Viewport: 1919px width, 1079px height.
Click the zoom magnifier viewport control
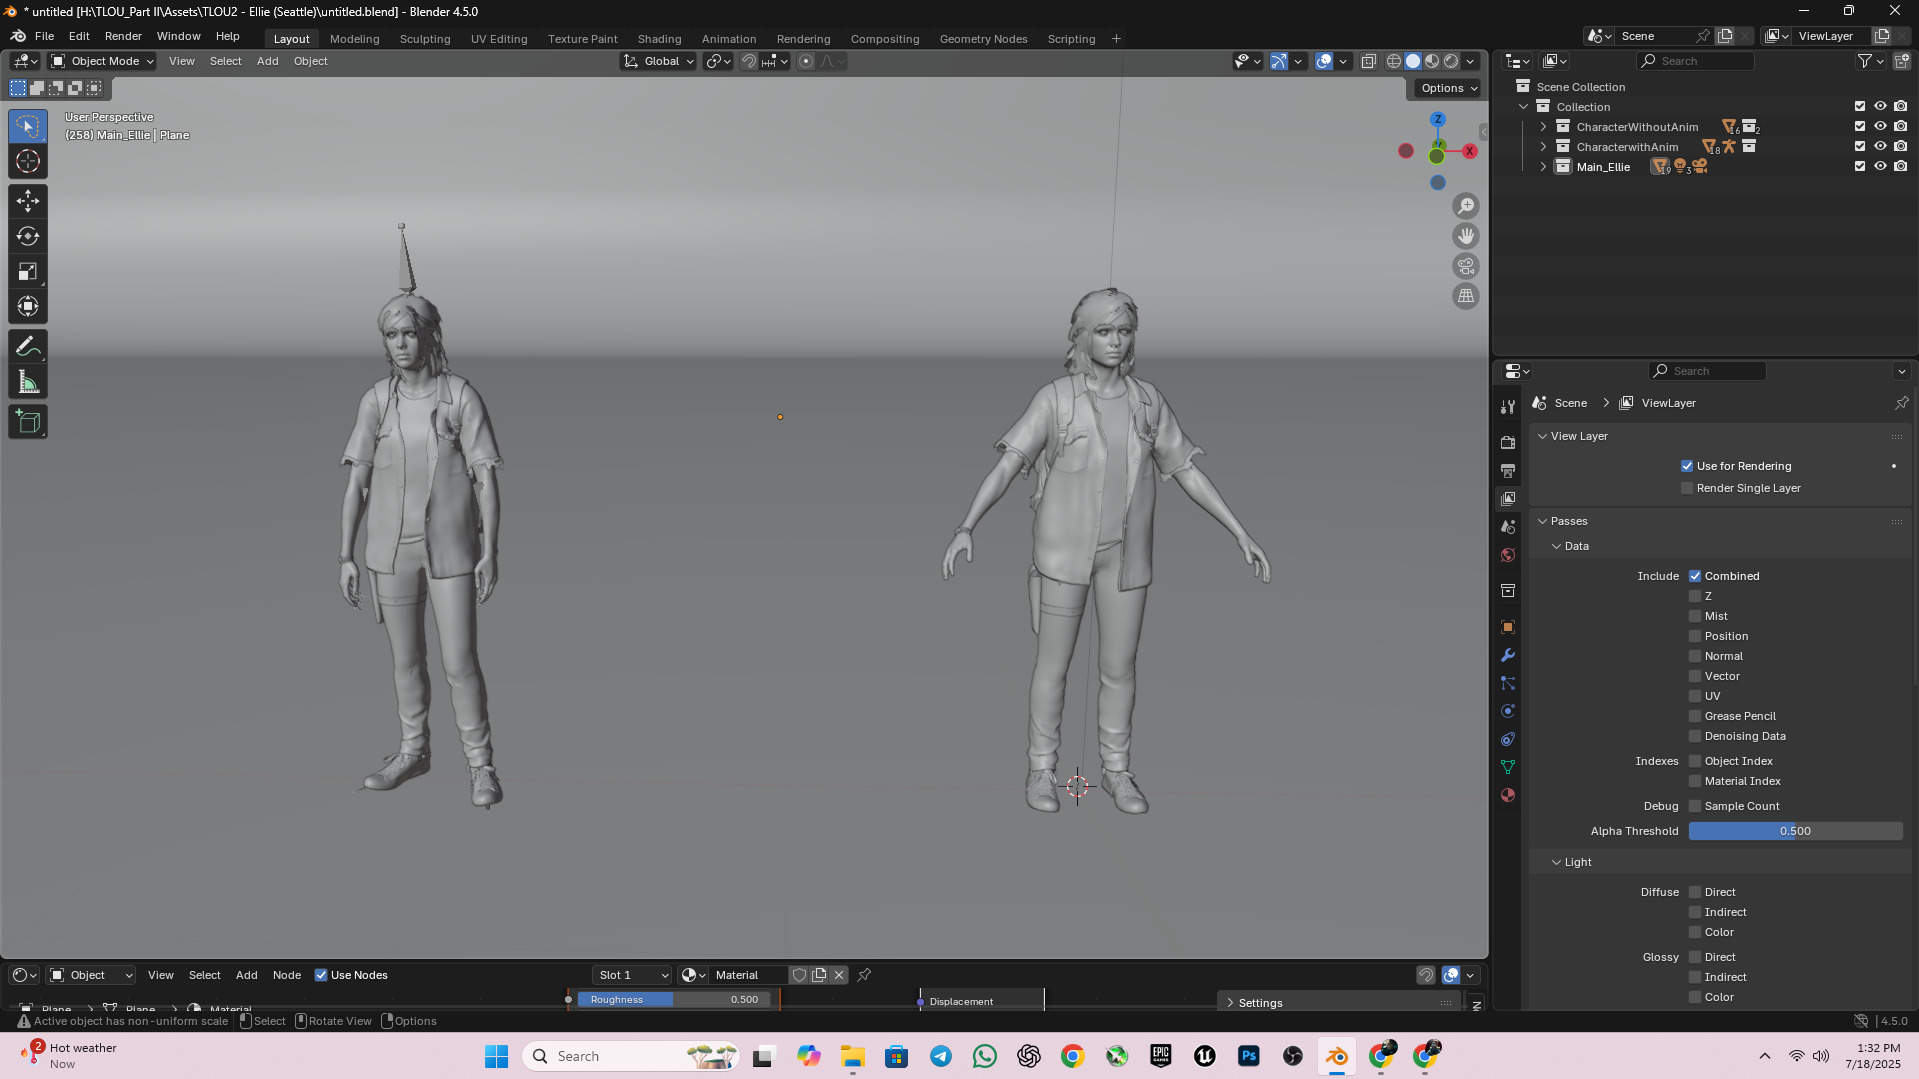[x=1466, y=206]
